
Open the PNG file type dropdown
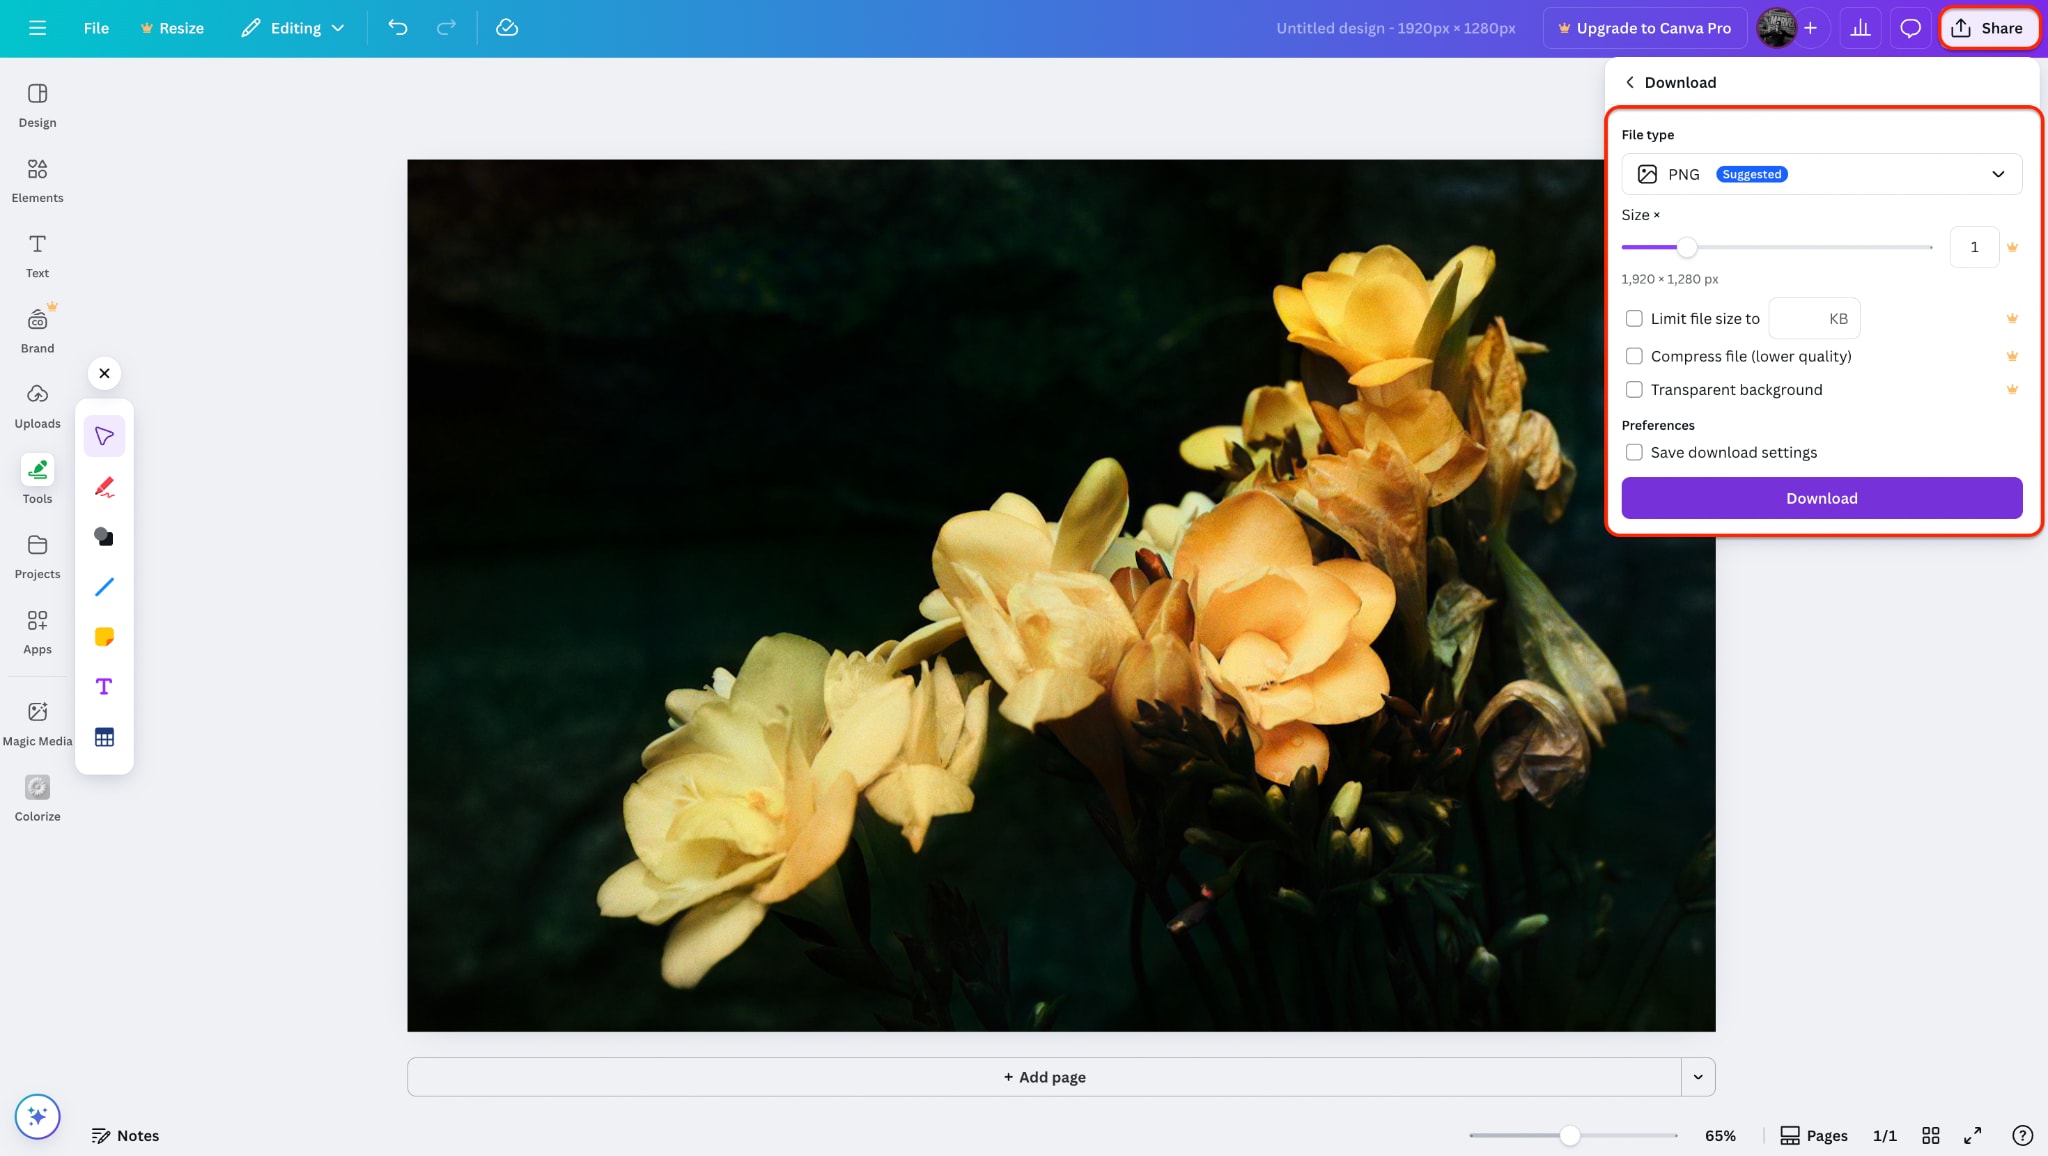tap(1821, 174)
